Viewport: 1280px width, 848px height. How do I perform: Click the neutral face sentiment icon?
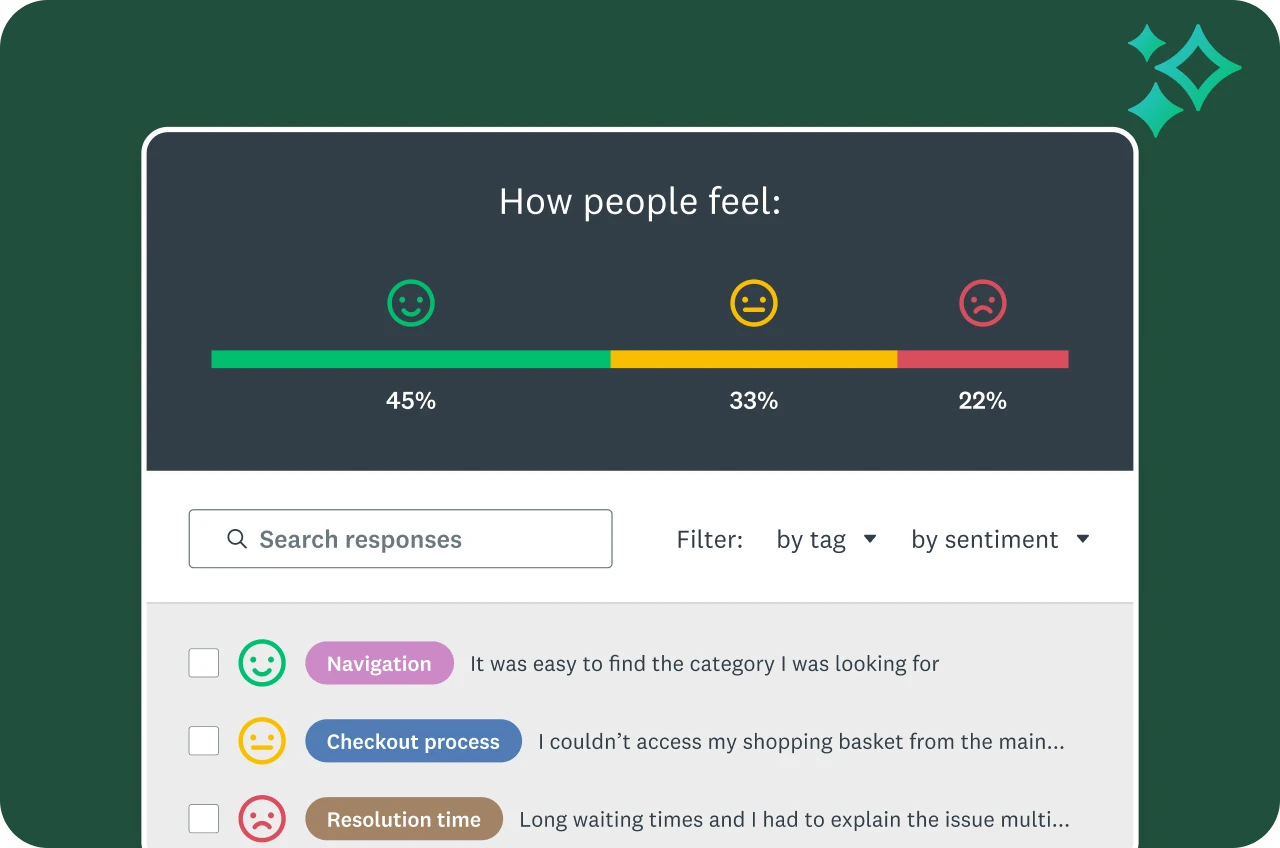point(754,302)
